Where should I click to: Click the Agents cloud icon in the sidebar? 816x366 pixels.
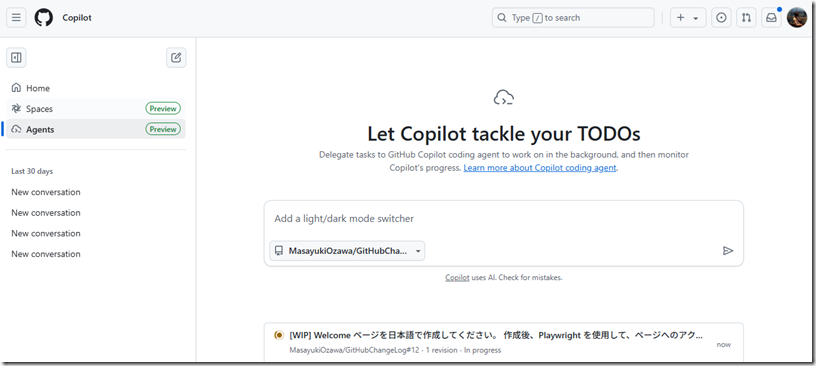[x=16, y=129]
